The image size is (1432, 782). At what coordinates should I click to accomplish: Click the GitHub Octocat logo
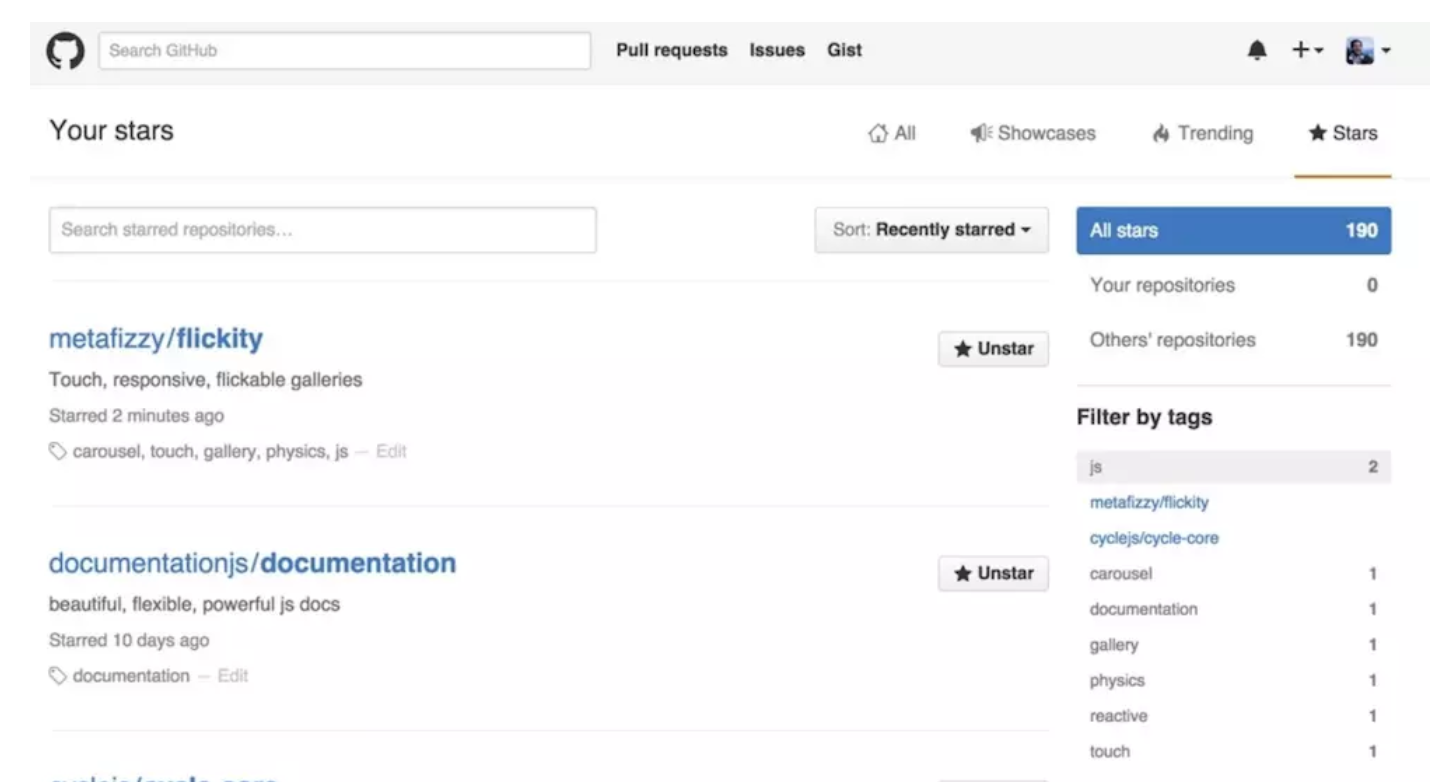[66, 50]
